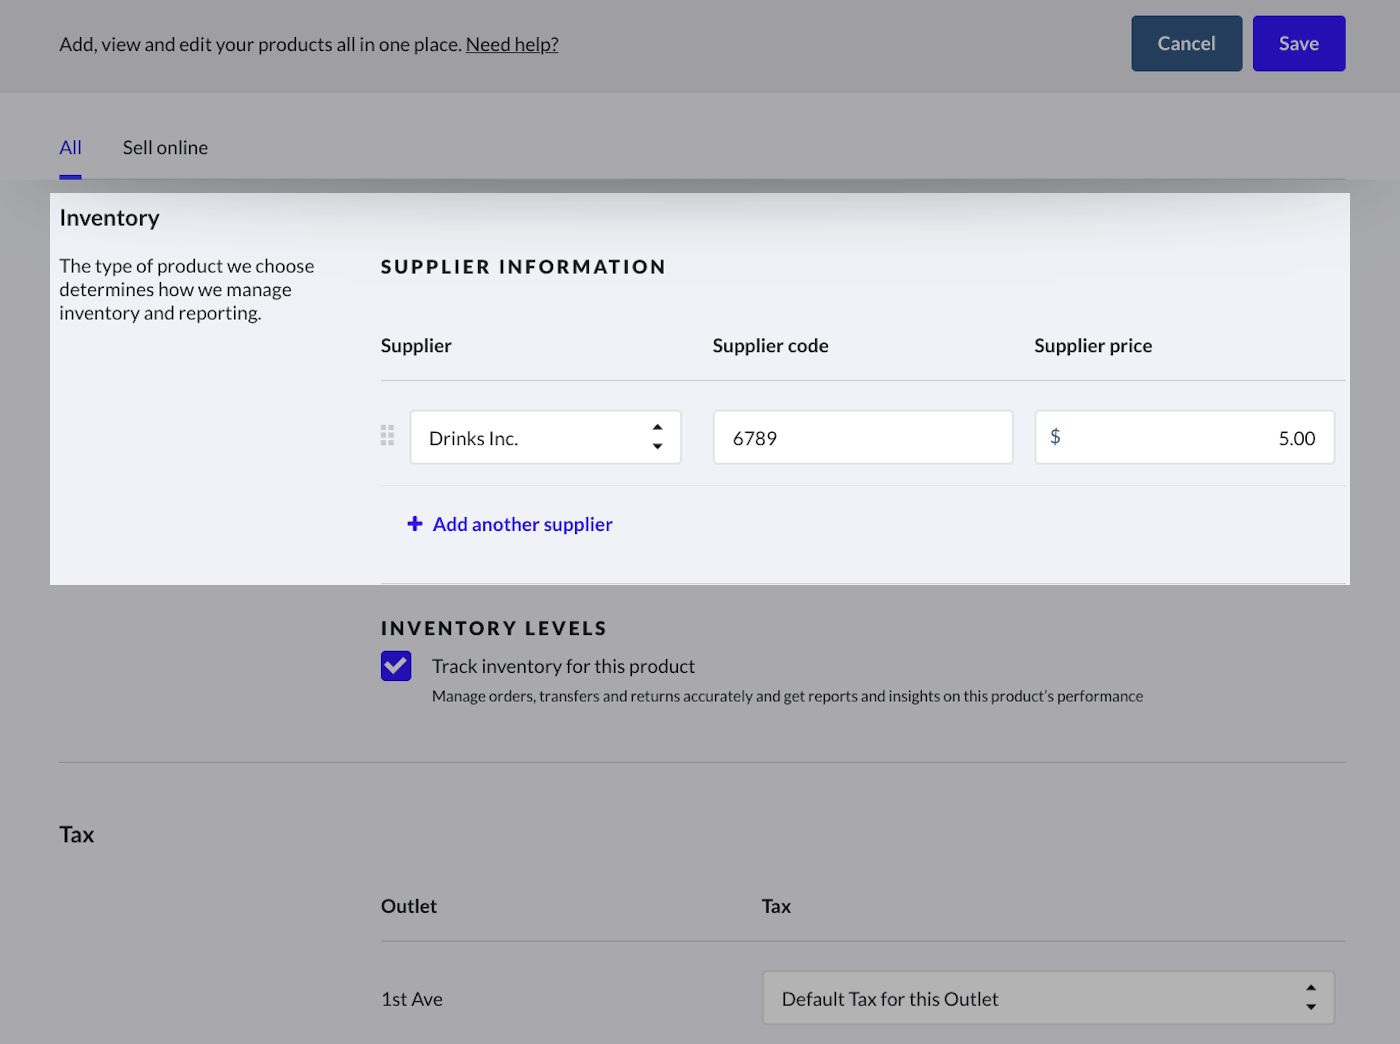Click the 5.00 value in Supplier price

[x=1296, y=439]
